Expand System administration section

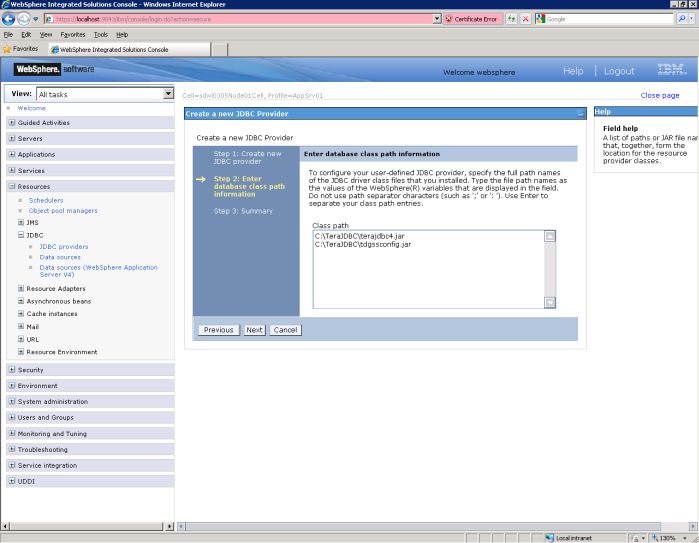[12, 401]
